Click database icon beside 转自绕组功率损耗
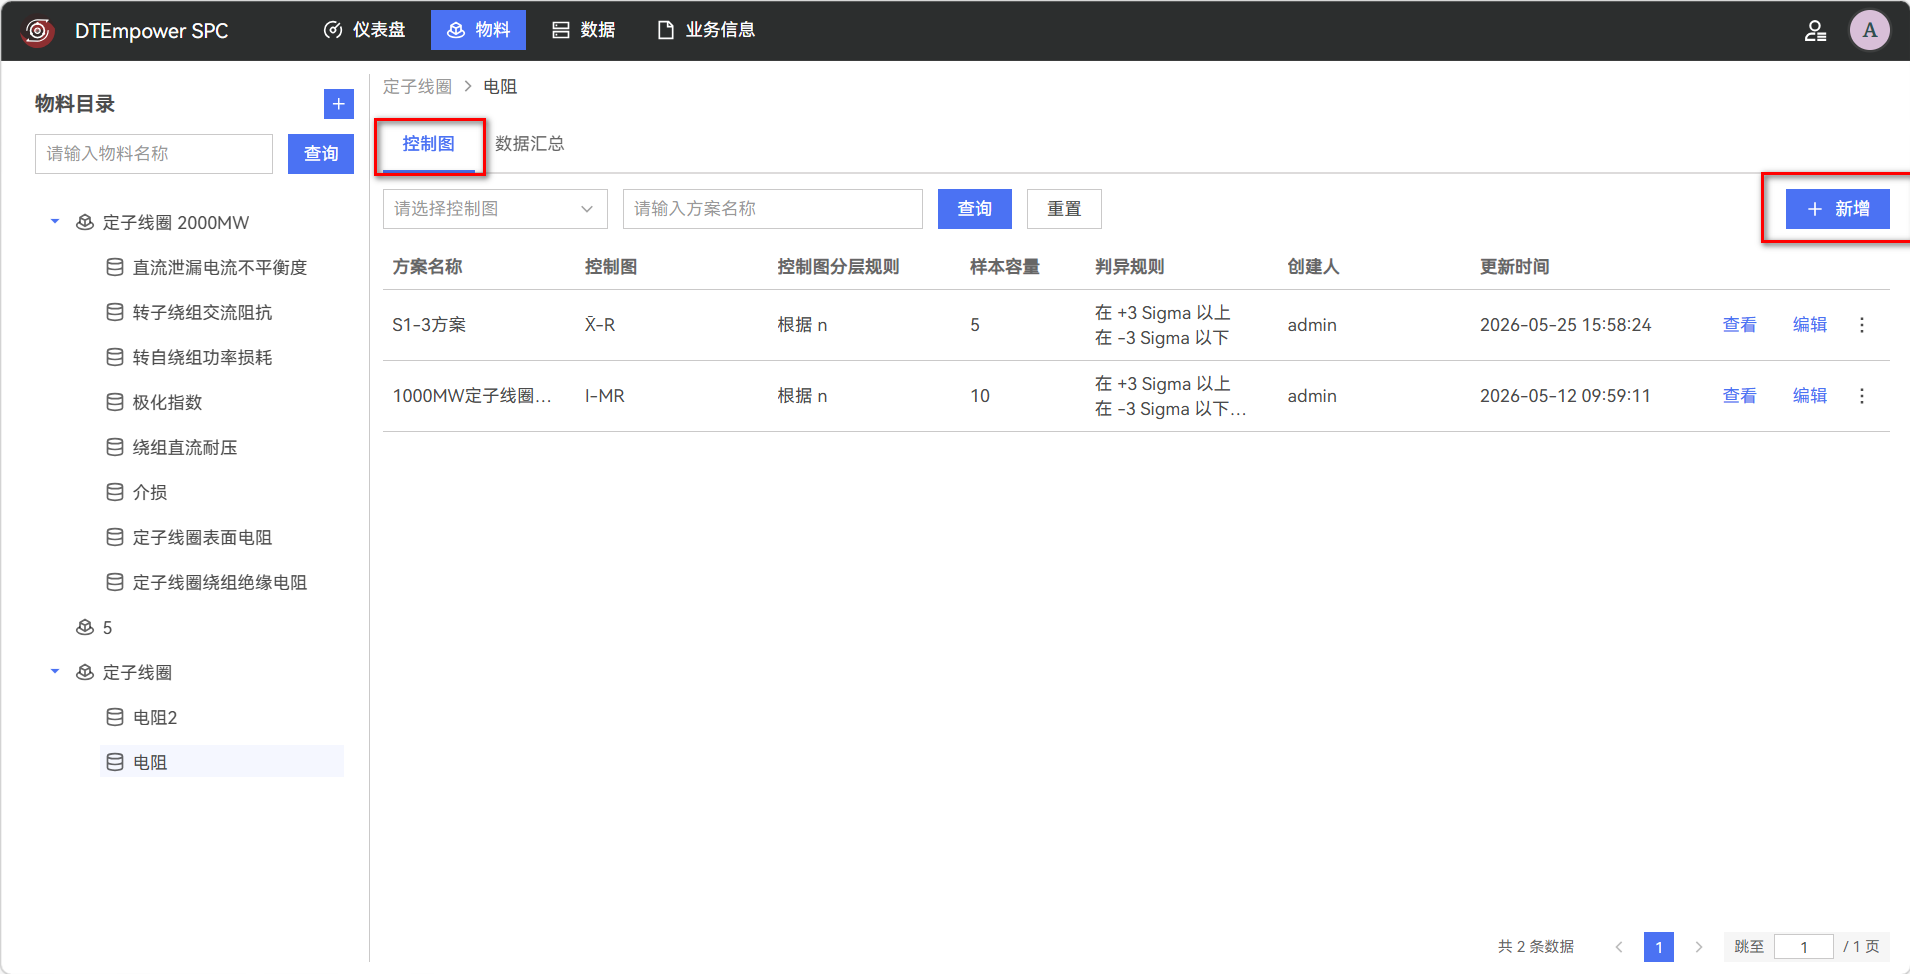The image size is (1910, 974). pos(115,357)
